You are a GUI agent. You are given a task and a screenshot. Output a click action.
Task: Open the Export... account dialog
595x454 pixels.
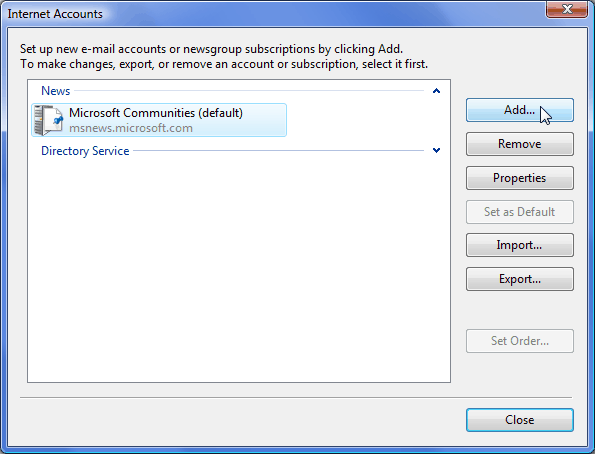point(519,279)
